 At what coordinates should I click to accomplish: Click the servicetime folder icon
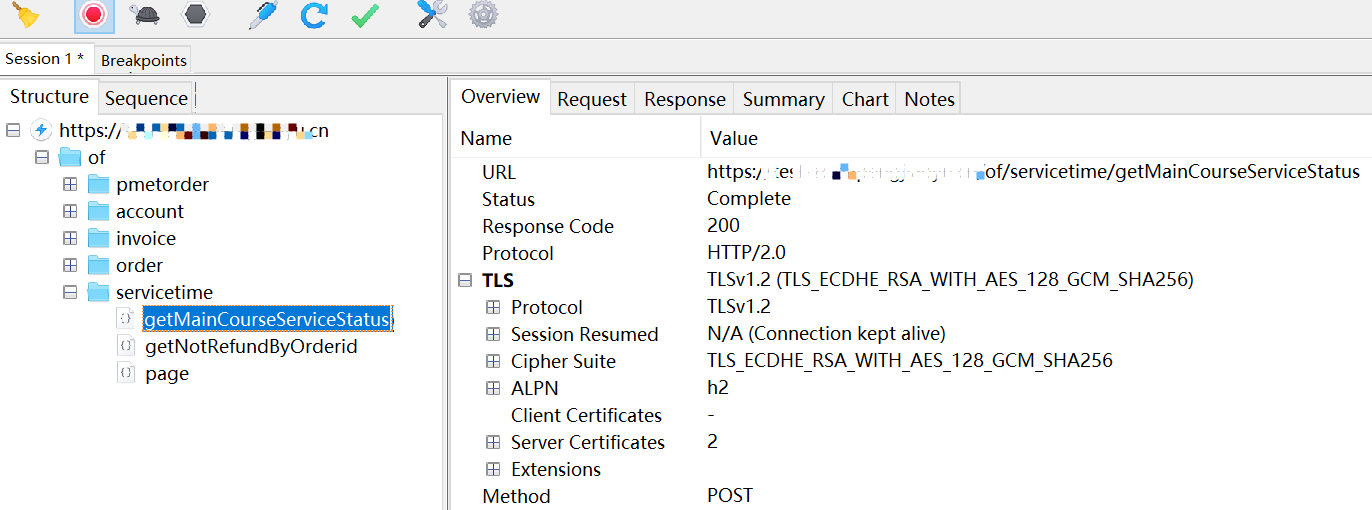[x=98, y=292]
